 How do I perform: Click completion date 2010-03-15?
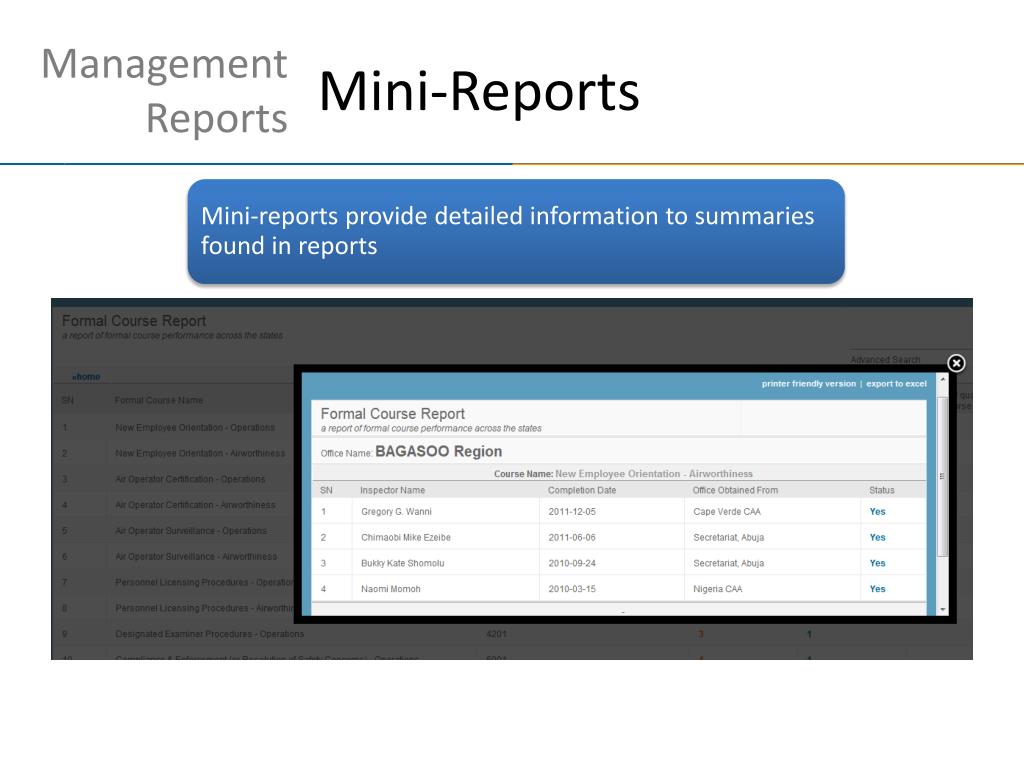coord(572,589)
